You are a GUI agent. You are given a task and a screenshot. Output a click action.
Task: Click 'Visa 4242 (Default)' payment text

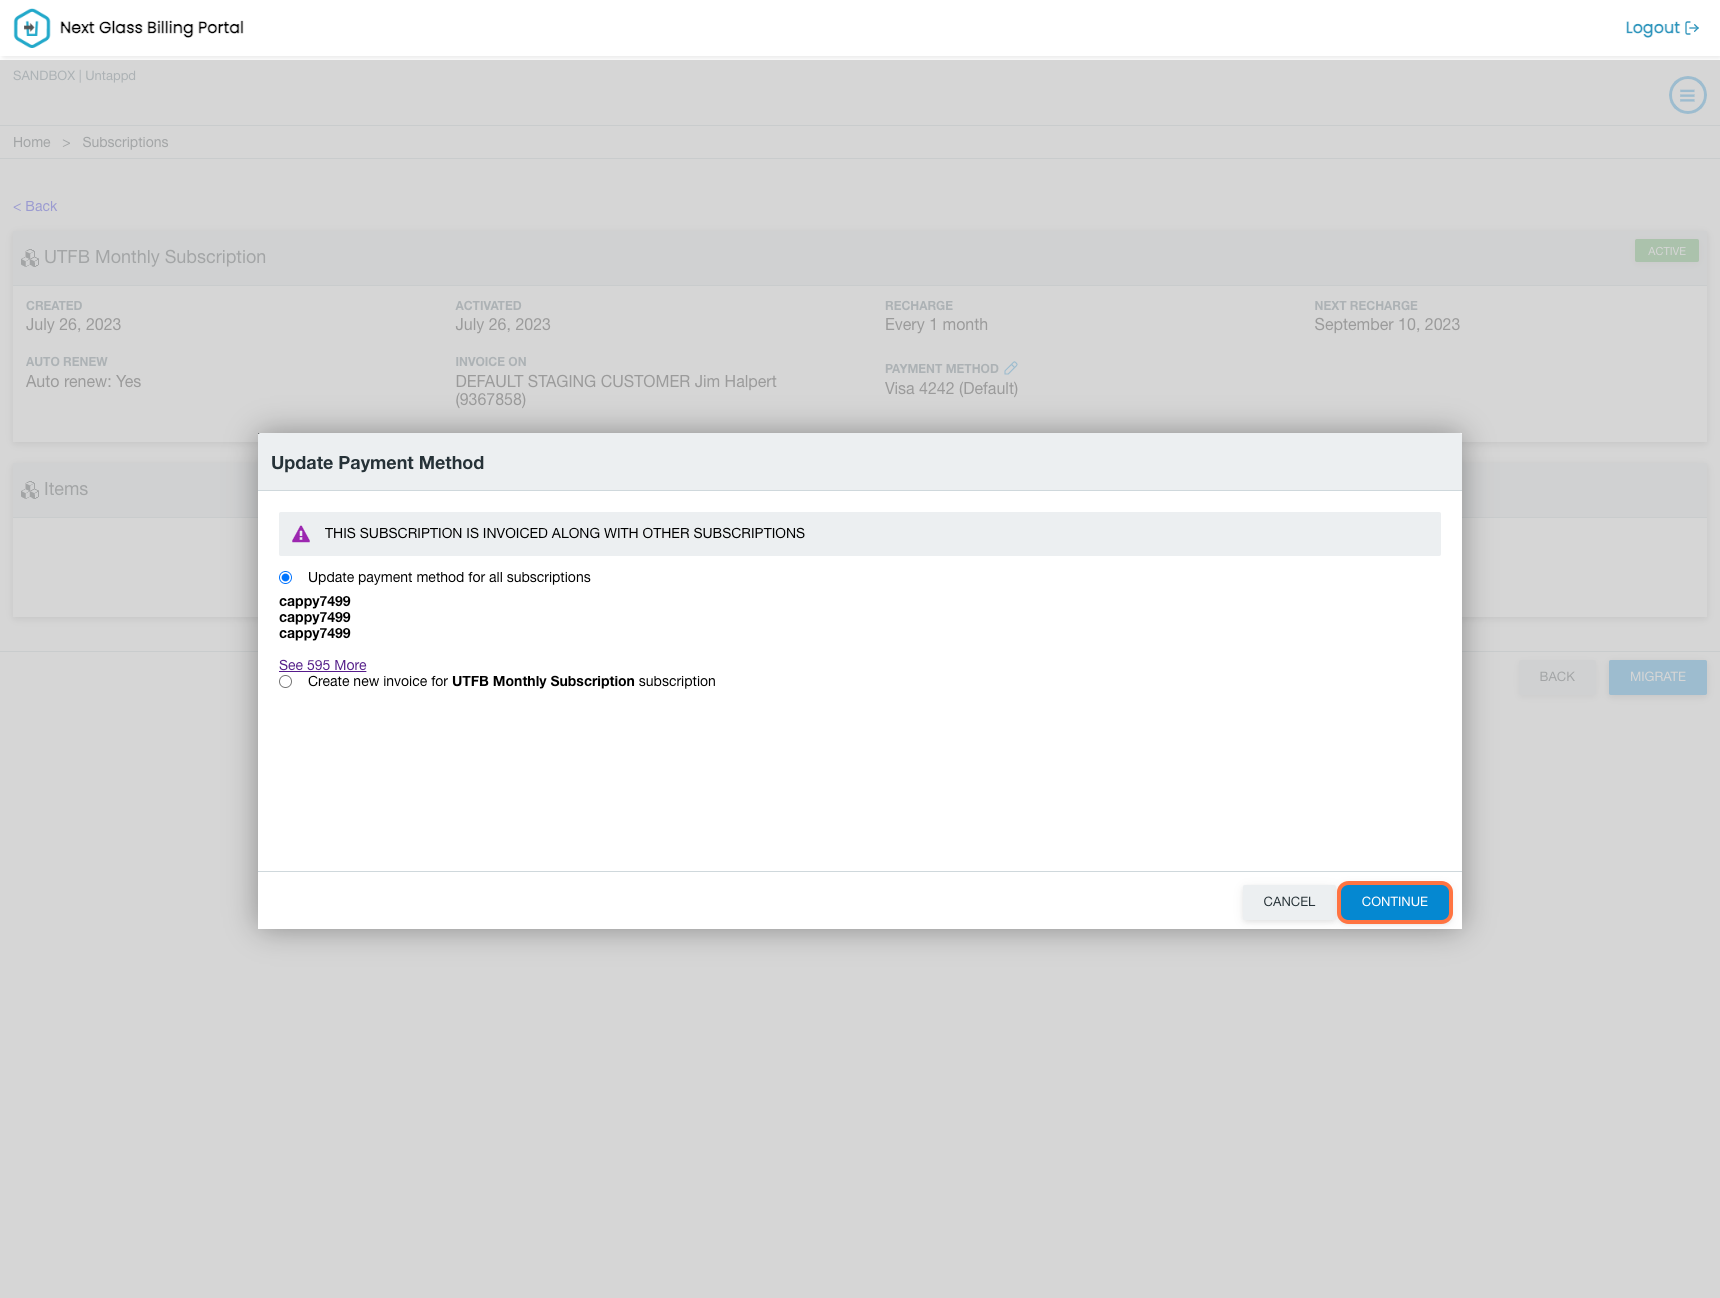pos(951,389)
